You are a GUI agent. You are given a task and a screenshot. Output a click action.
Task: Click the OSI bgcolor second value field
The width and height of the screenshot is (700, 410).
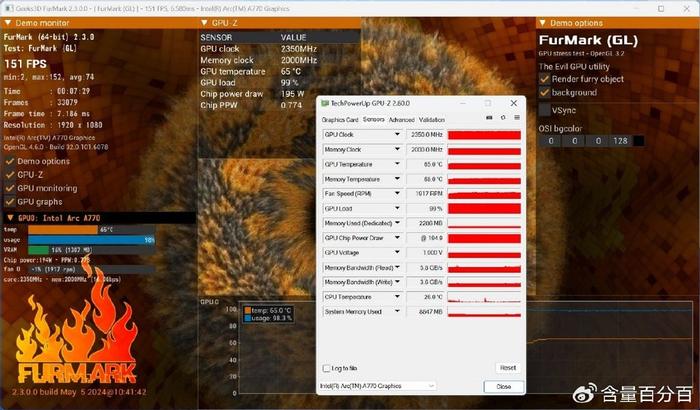(x=575, y=141)
